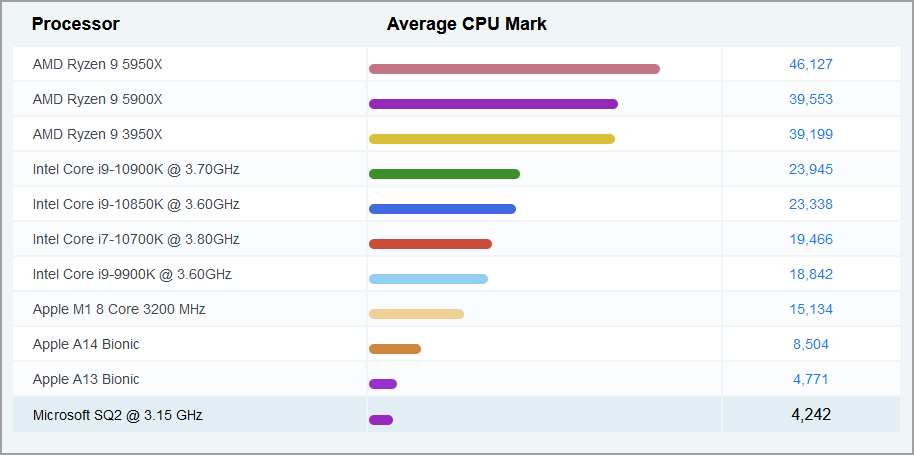This screenshot has width=914, height=455.
Task: Click Intel Core i9-10850K @ 3.60GHz name
Action: (x=136, y=204)
